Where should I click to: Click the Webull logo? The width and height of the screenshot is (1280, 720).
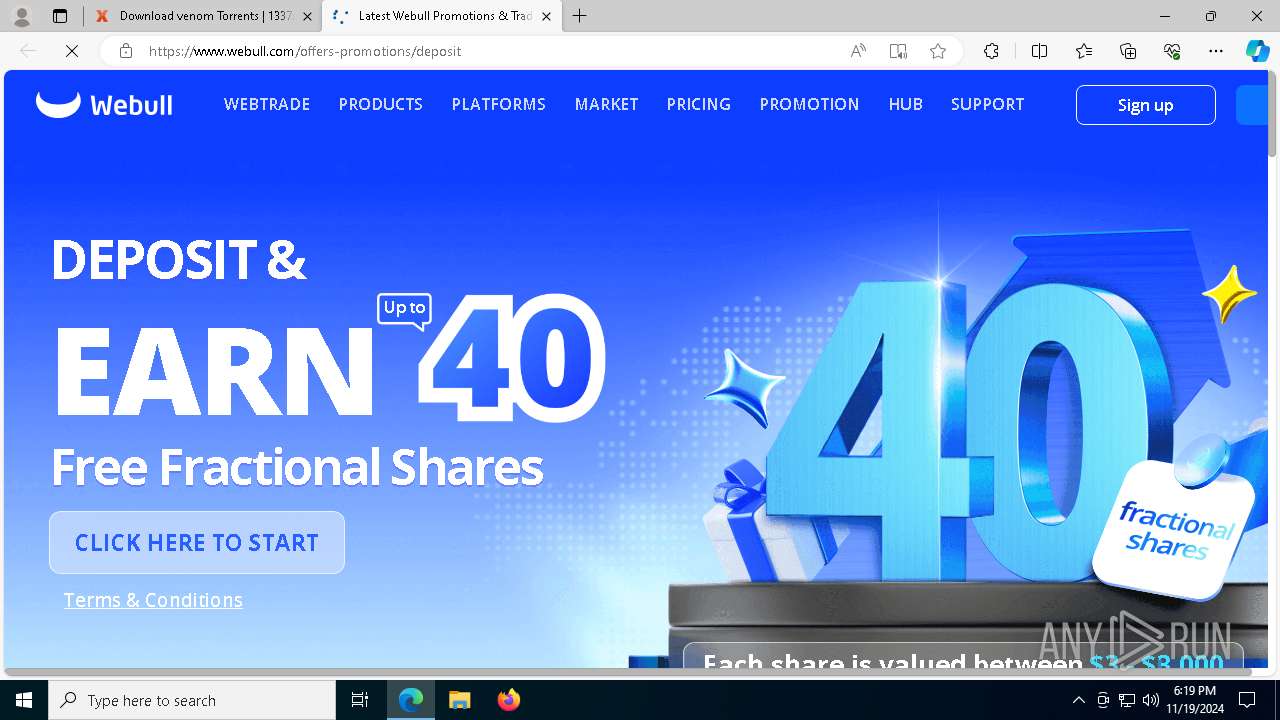[x=104, y=104]
